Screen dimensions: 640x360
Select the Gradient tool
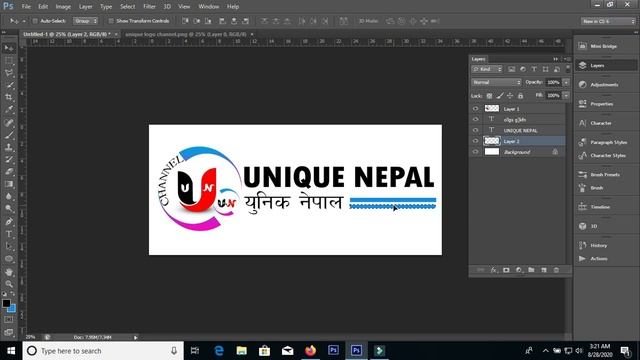point(9,184)
